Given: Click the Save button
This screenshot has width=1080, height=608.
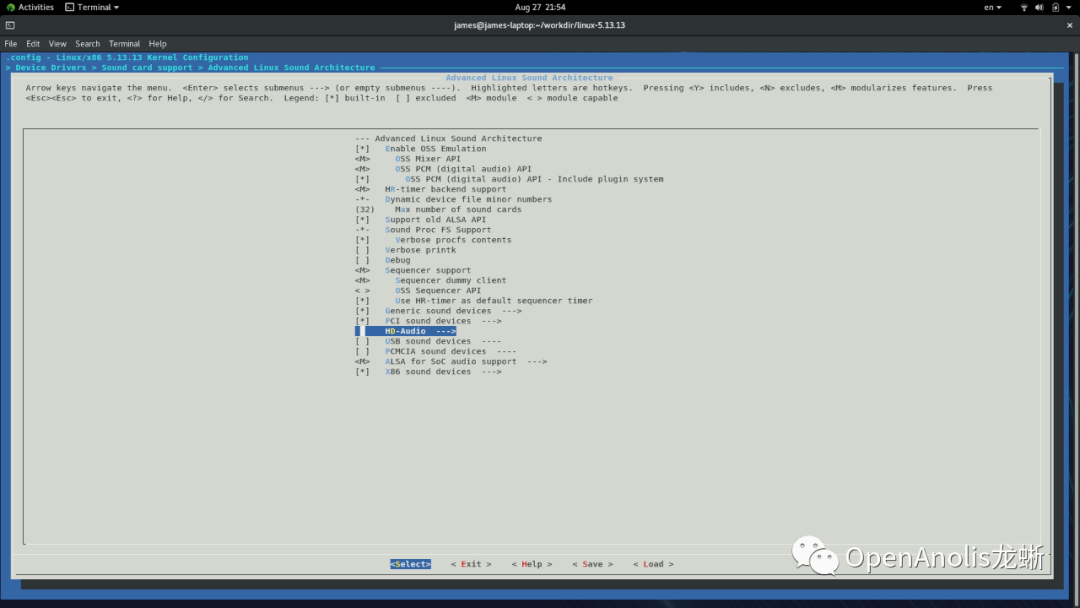Looking at the screenshot, I should tap(592, 564).
